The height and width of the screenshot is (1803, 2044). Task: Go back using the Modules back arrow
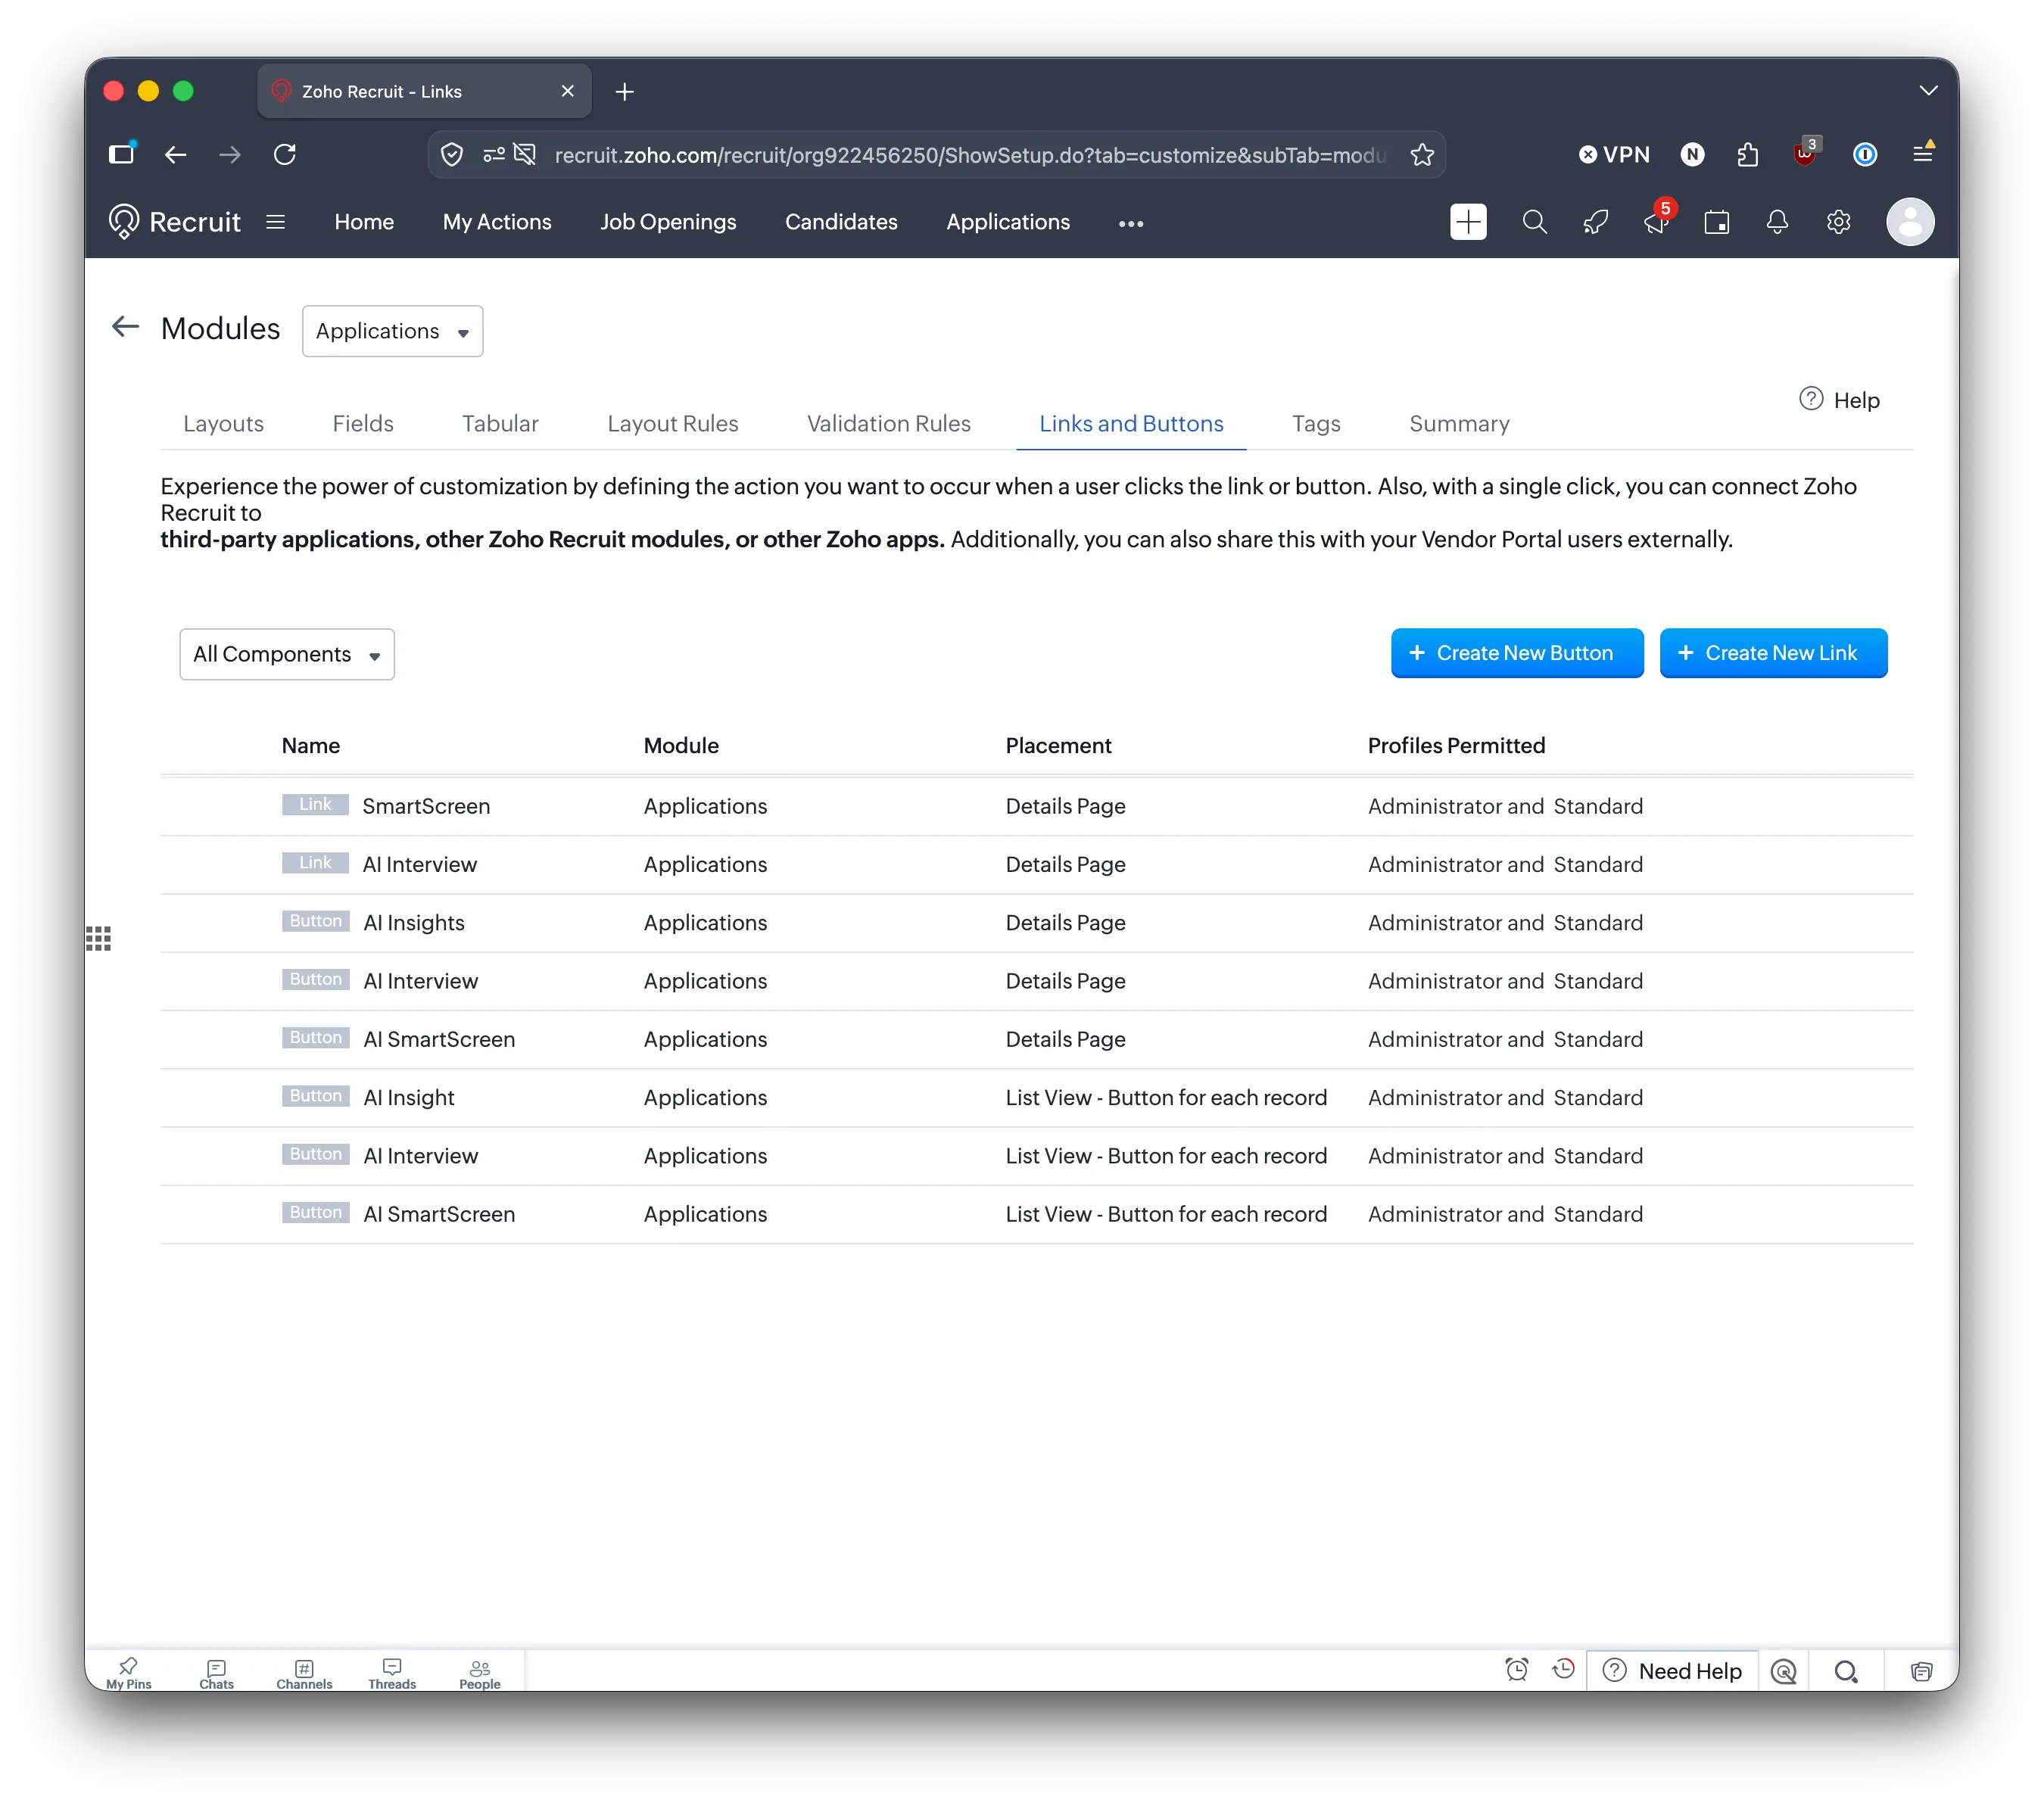pyautogui.click(x=125, y=327)
